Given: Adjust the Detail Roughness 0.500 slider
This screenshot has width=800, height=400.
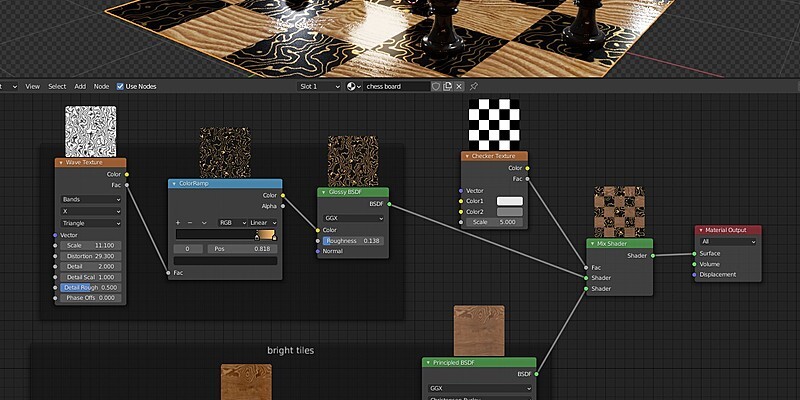Looking at the screenshot, I should pyautogui.click(x=91, y=288).
